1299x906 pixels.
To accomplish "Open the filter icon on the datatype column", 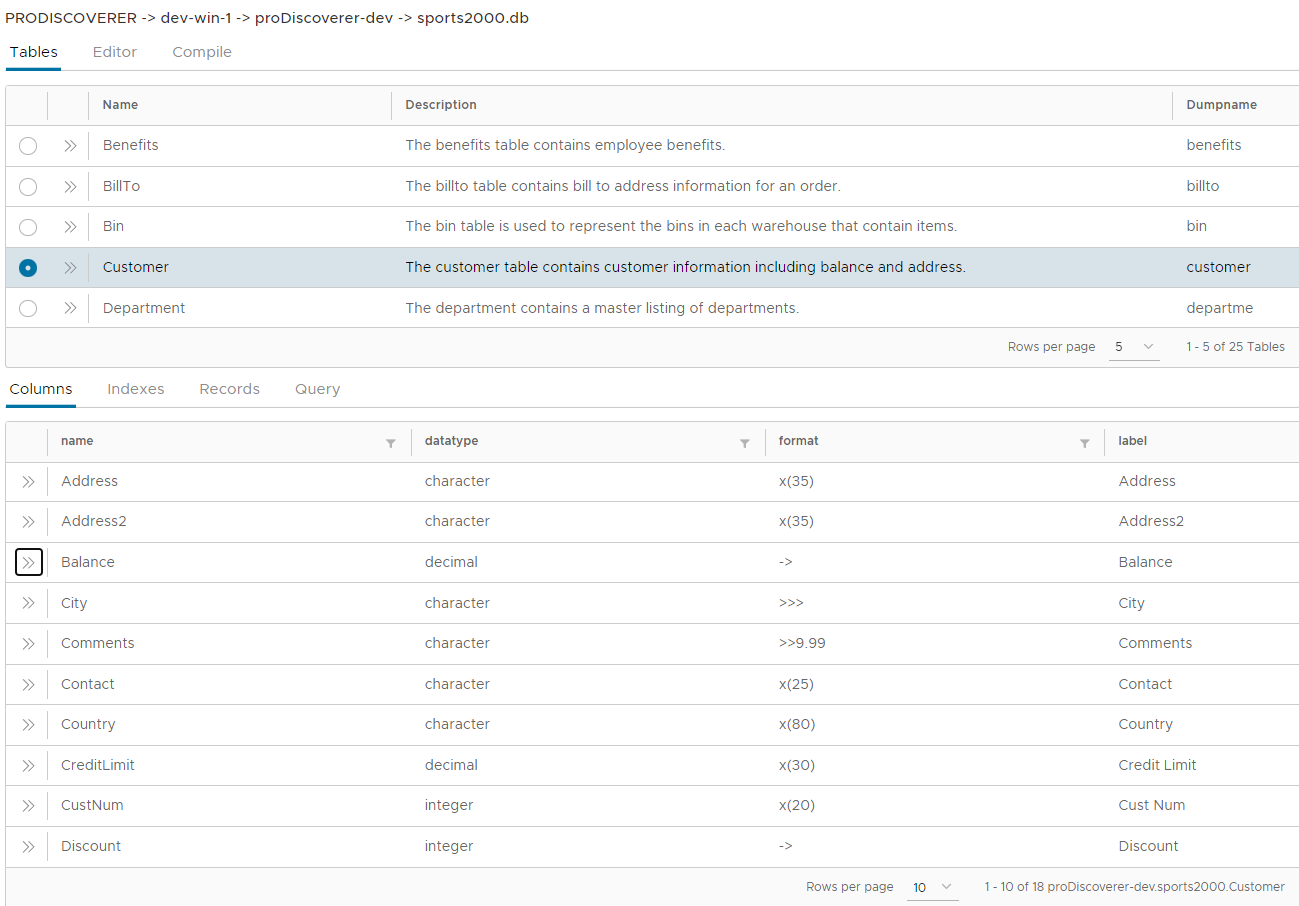I will [744, 441].
